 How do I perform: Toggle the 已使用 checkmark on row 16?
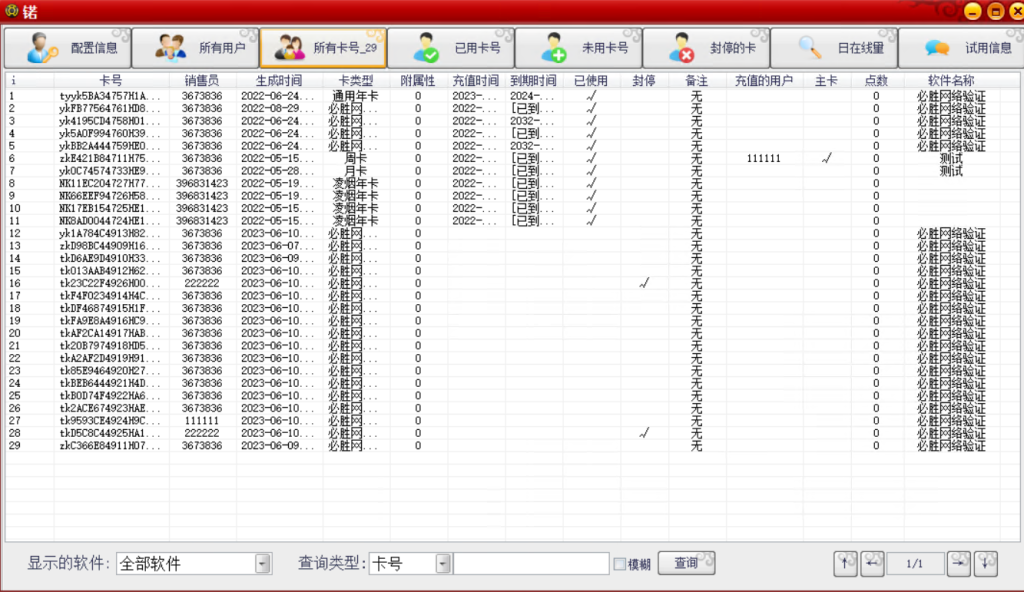644,284
